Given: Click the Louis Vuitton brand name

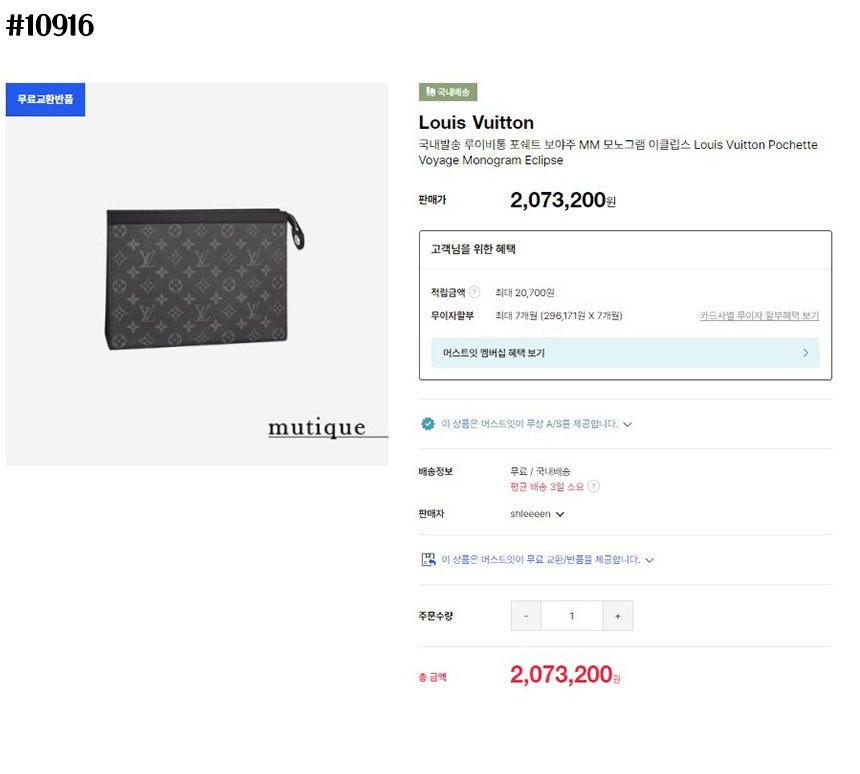Looking at the screenshot, I should coord(476,123).
